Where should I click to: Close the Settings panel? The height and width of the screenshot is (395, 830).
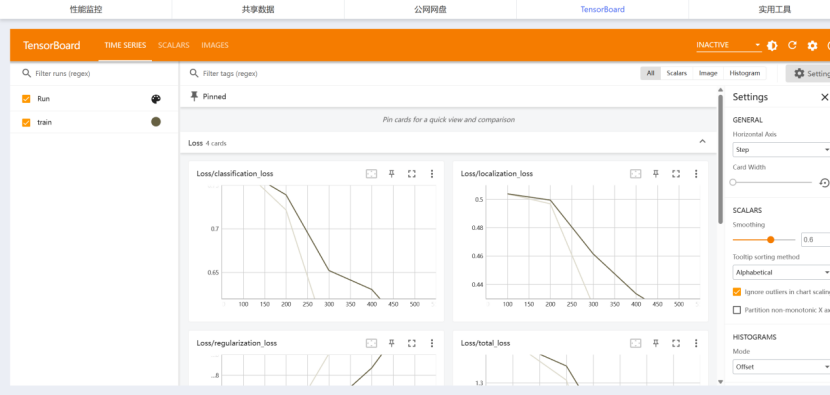[824, 97]
